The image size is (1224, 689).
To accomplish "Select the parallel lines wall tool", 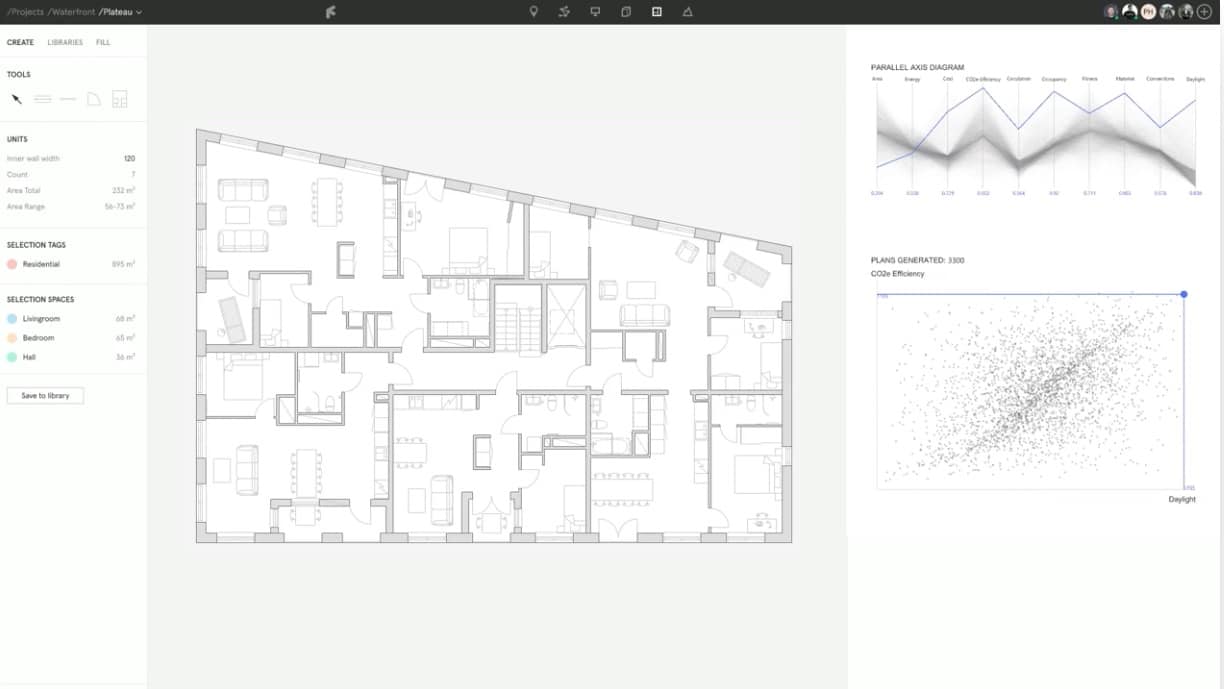I will [41, 99].
